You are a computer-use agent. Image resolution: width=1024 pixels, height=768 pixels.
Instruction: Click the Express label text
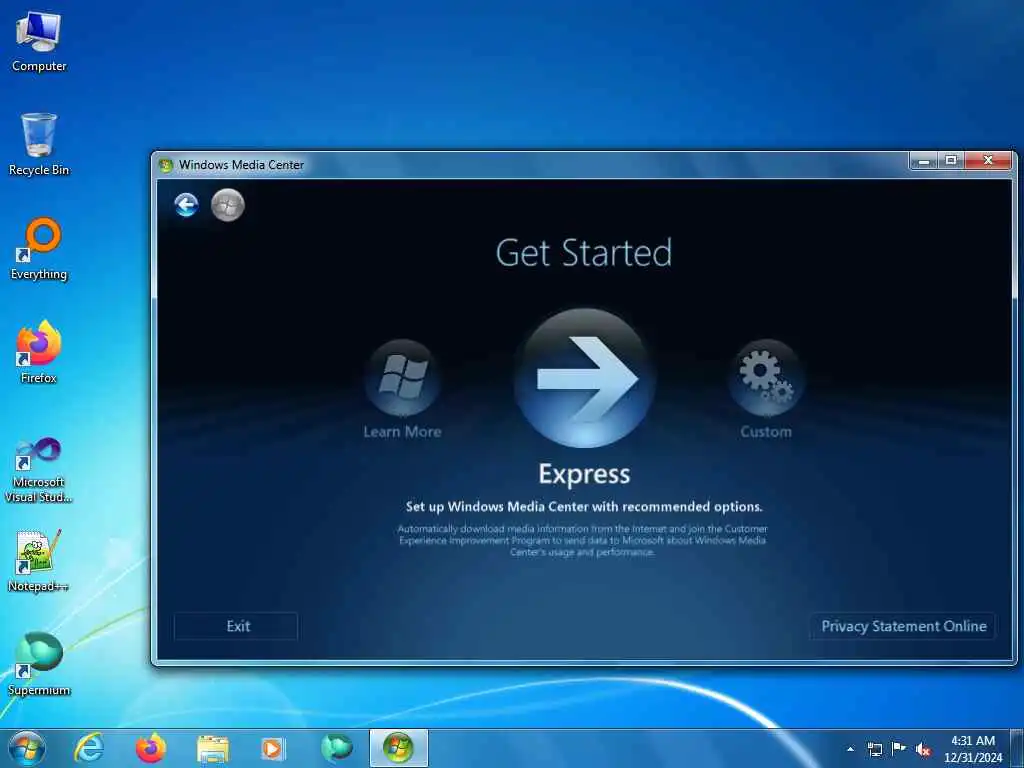[584, 475]
